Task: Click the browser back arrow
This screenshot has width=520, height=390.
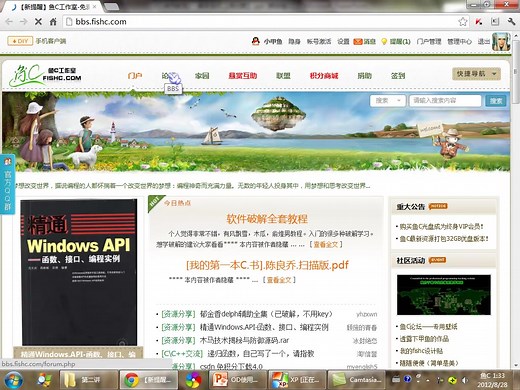Action: [x=9, y=22]
